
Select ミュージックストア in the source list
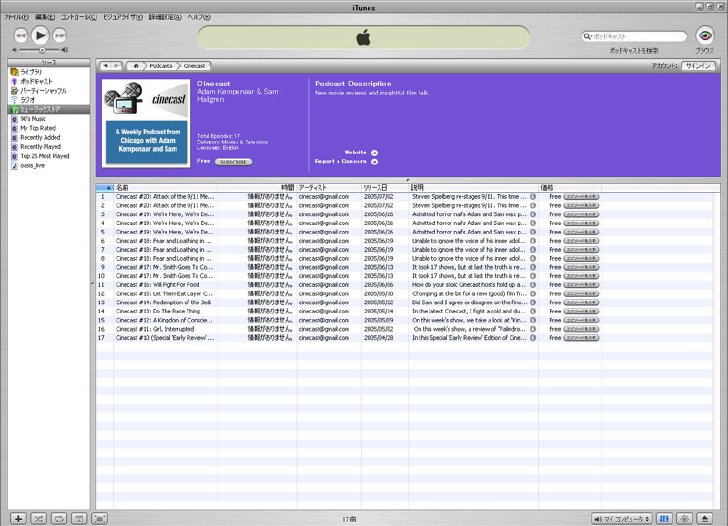49,110
